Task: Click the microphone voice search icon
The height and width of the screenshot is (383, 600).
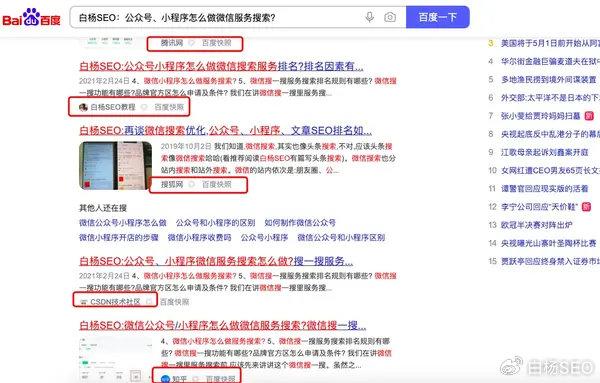Action: [x=369, y=17]
